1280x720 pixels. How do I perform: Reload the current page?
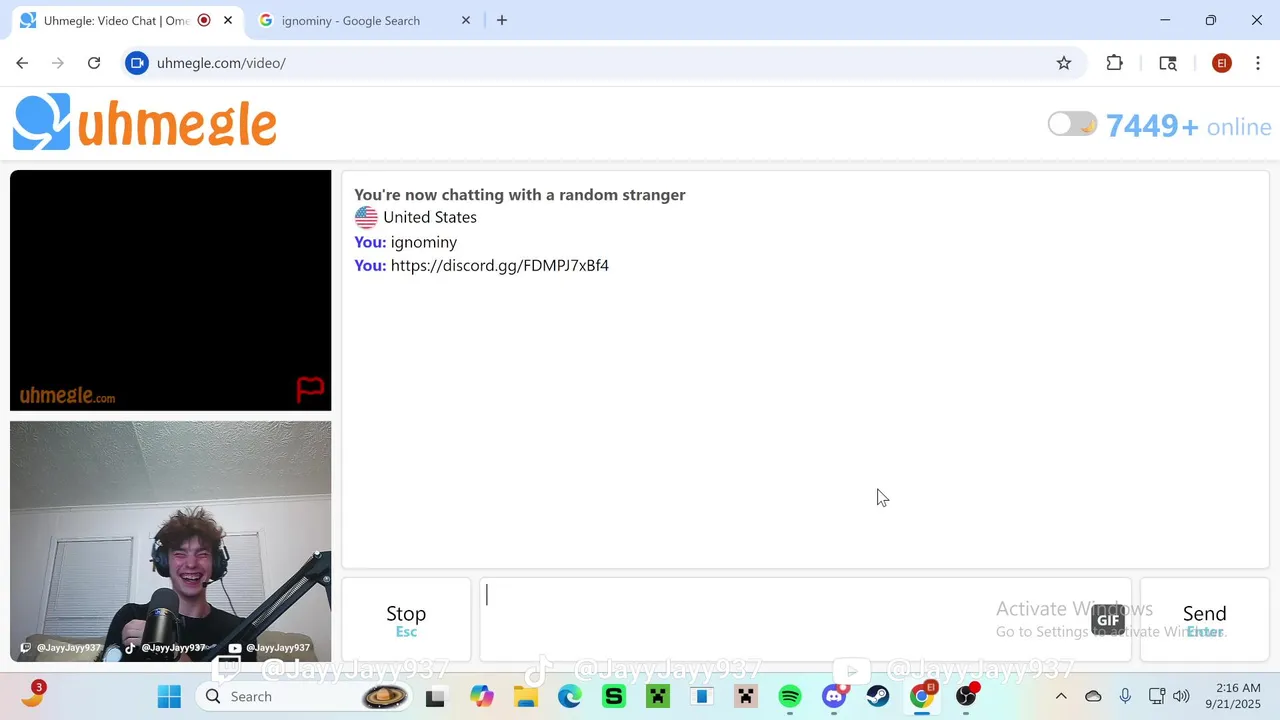(94, 63)
